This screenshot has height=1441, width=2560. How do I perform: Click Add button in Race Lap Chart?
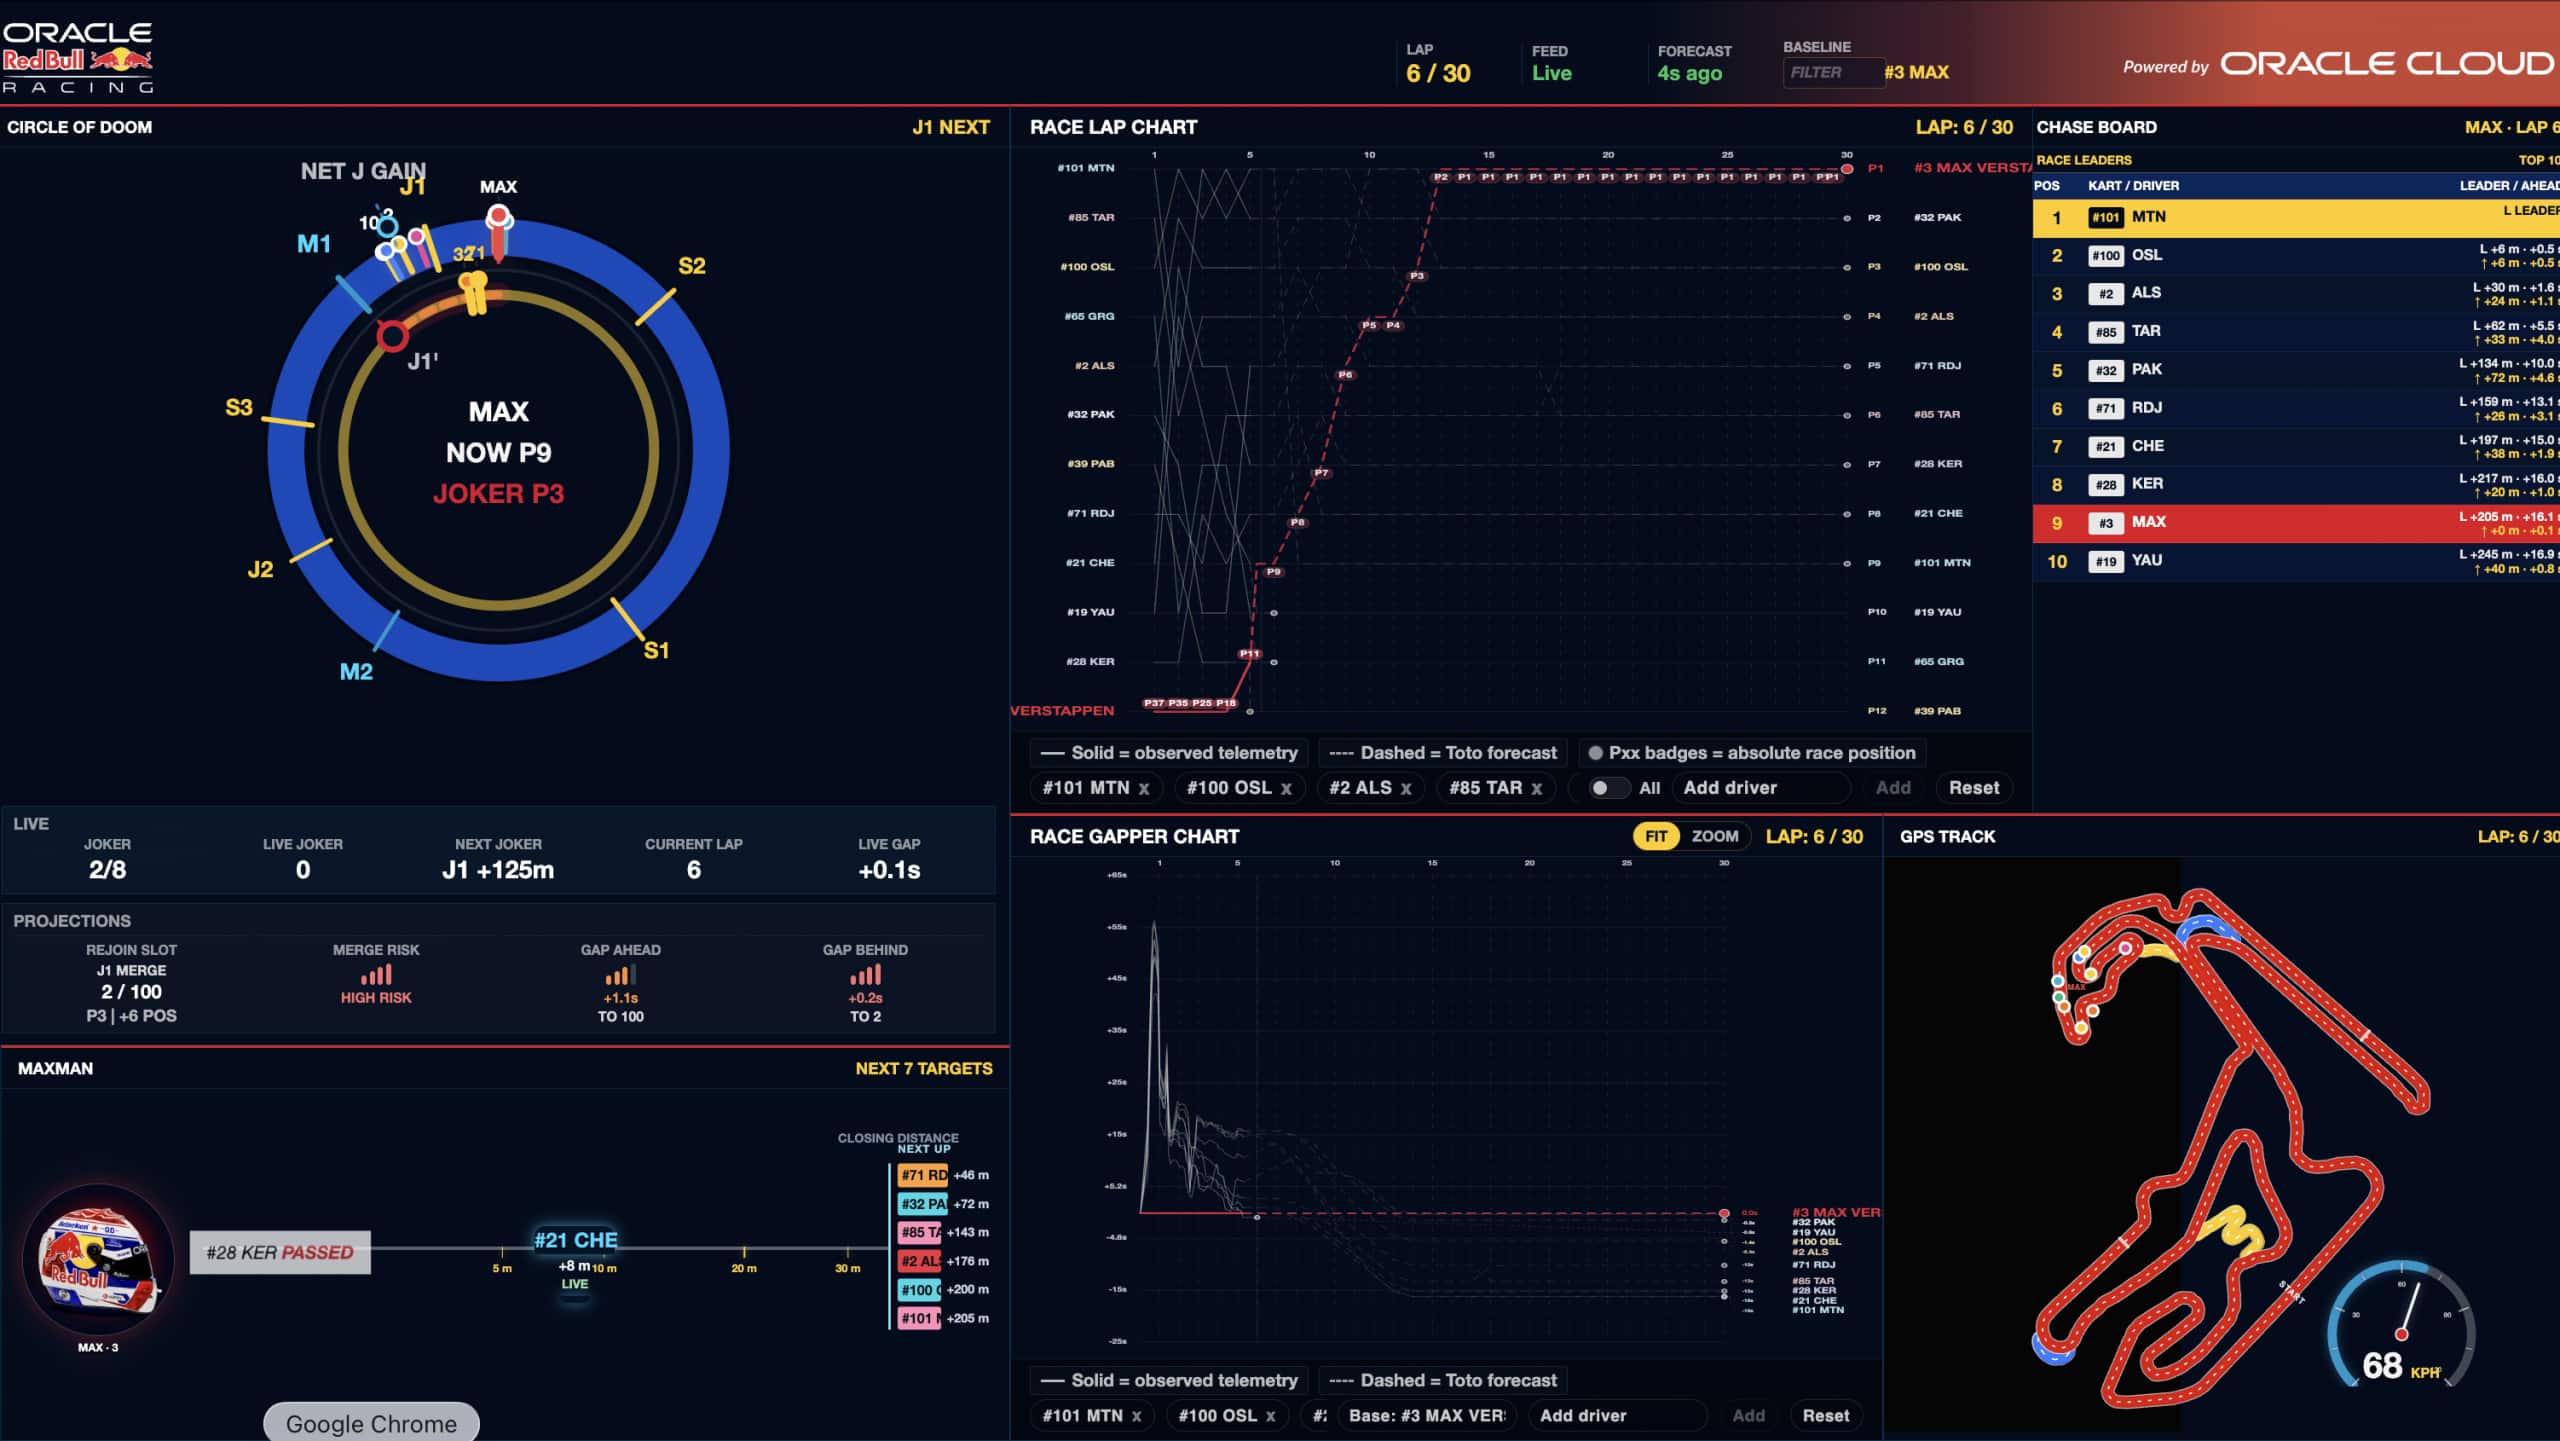(x=1893, y=788)
